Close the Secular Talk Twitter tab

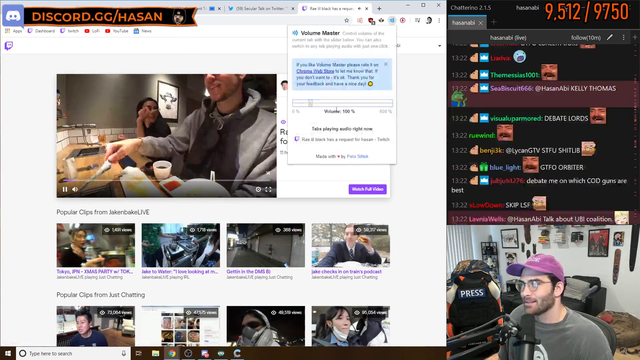pos(293,8)
